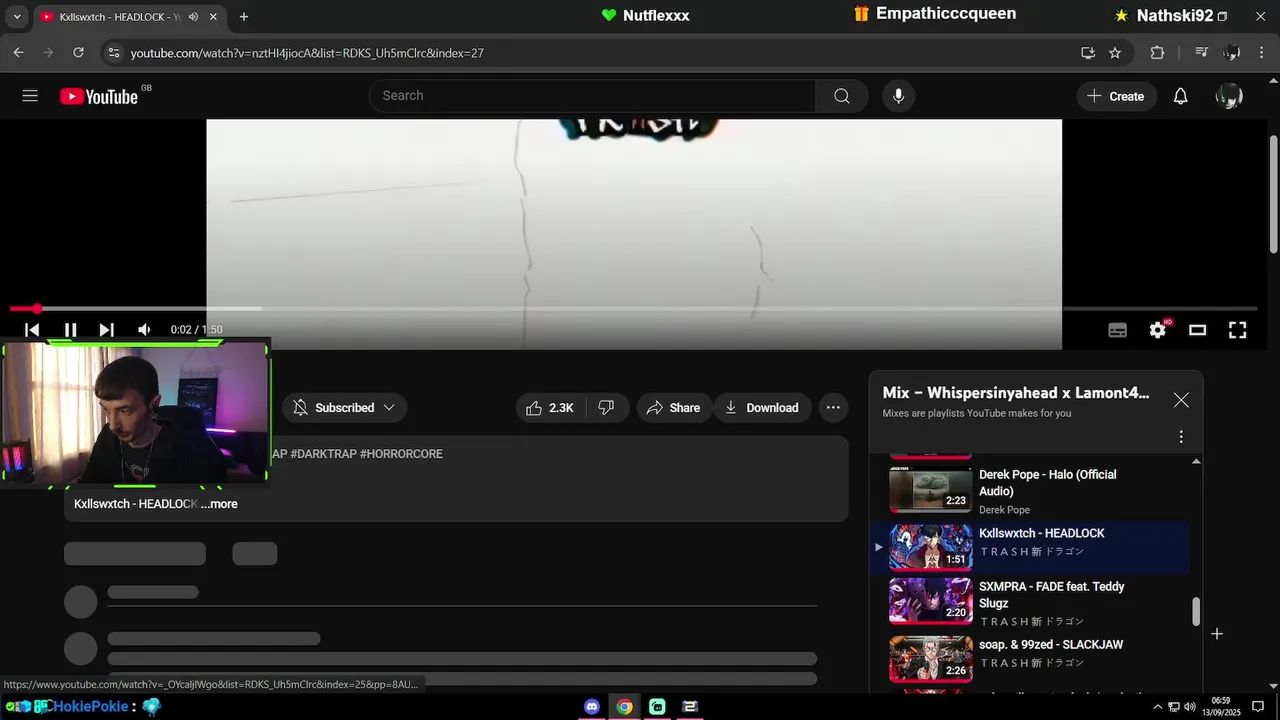Mute the player volume

tap(144, 330)
